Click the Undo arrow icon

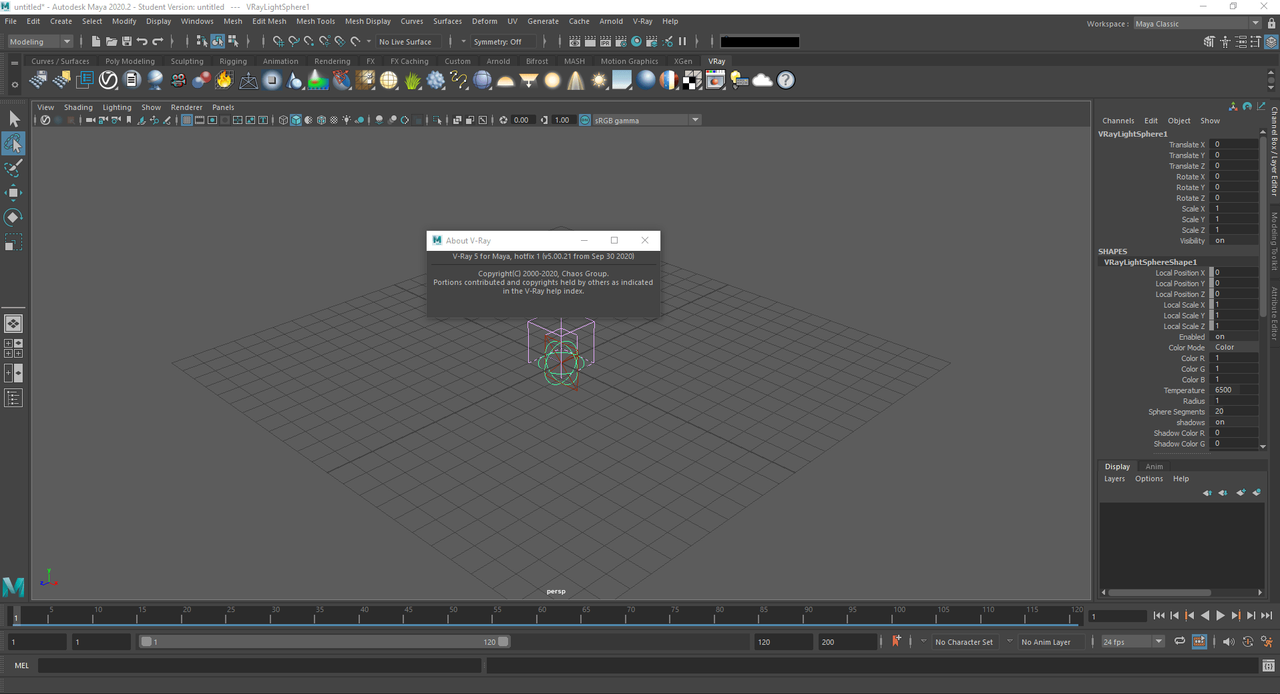click(x=142, y=41)
